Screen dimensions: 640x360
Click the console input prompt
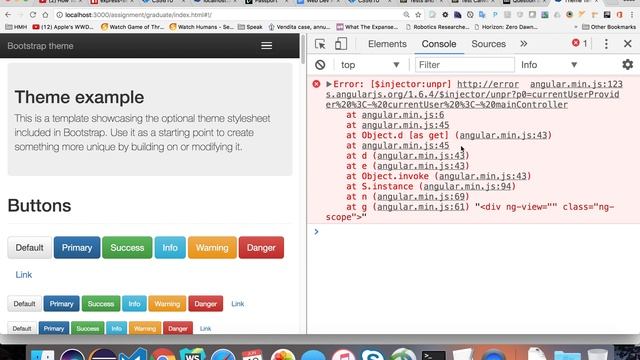473,232
